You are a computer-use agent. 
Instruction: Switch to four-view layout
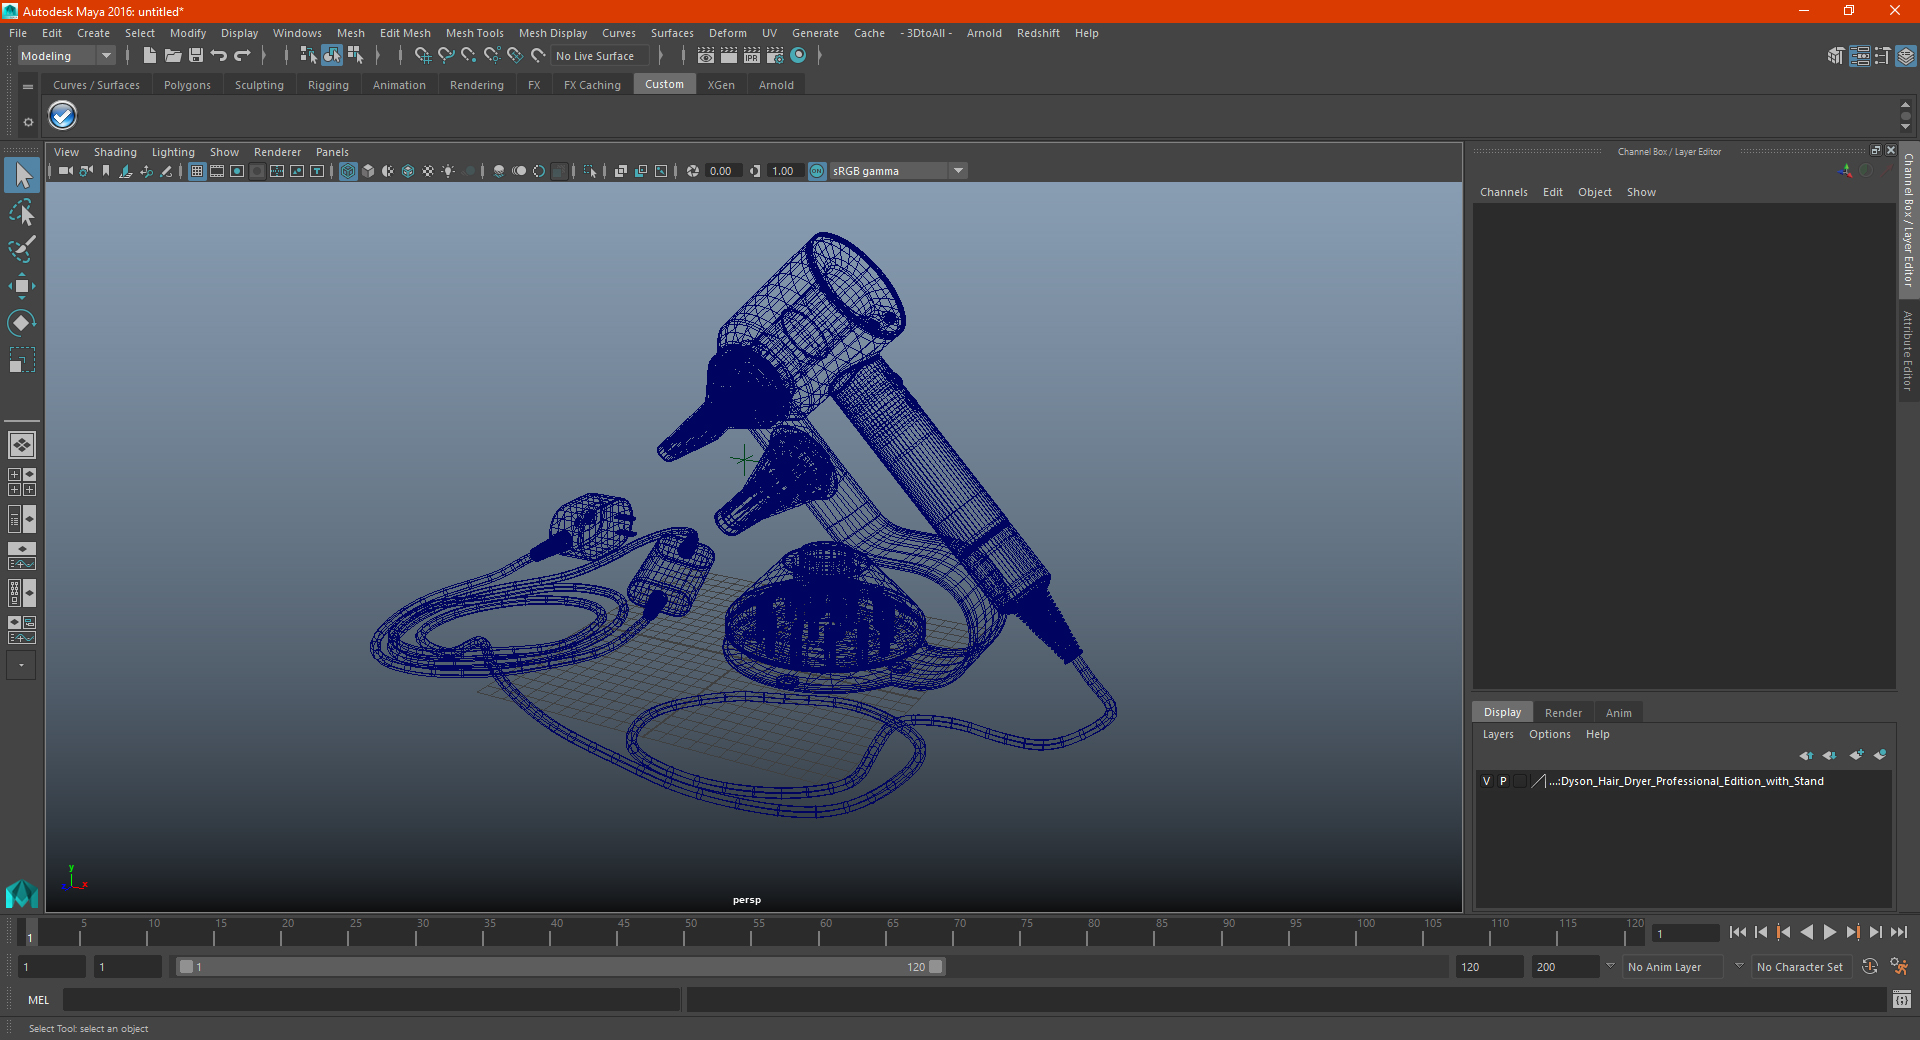22,482
